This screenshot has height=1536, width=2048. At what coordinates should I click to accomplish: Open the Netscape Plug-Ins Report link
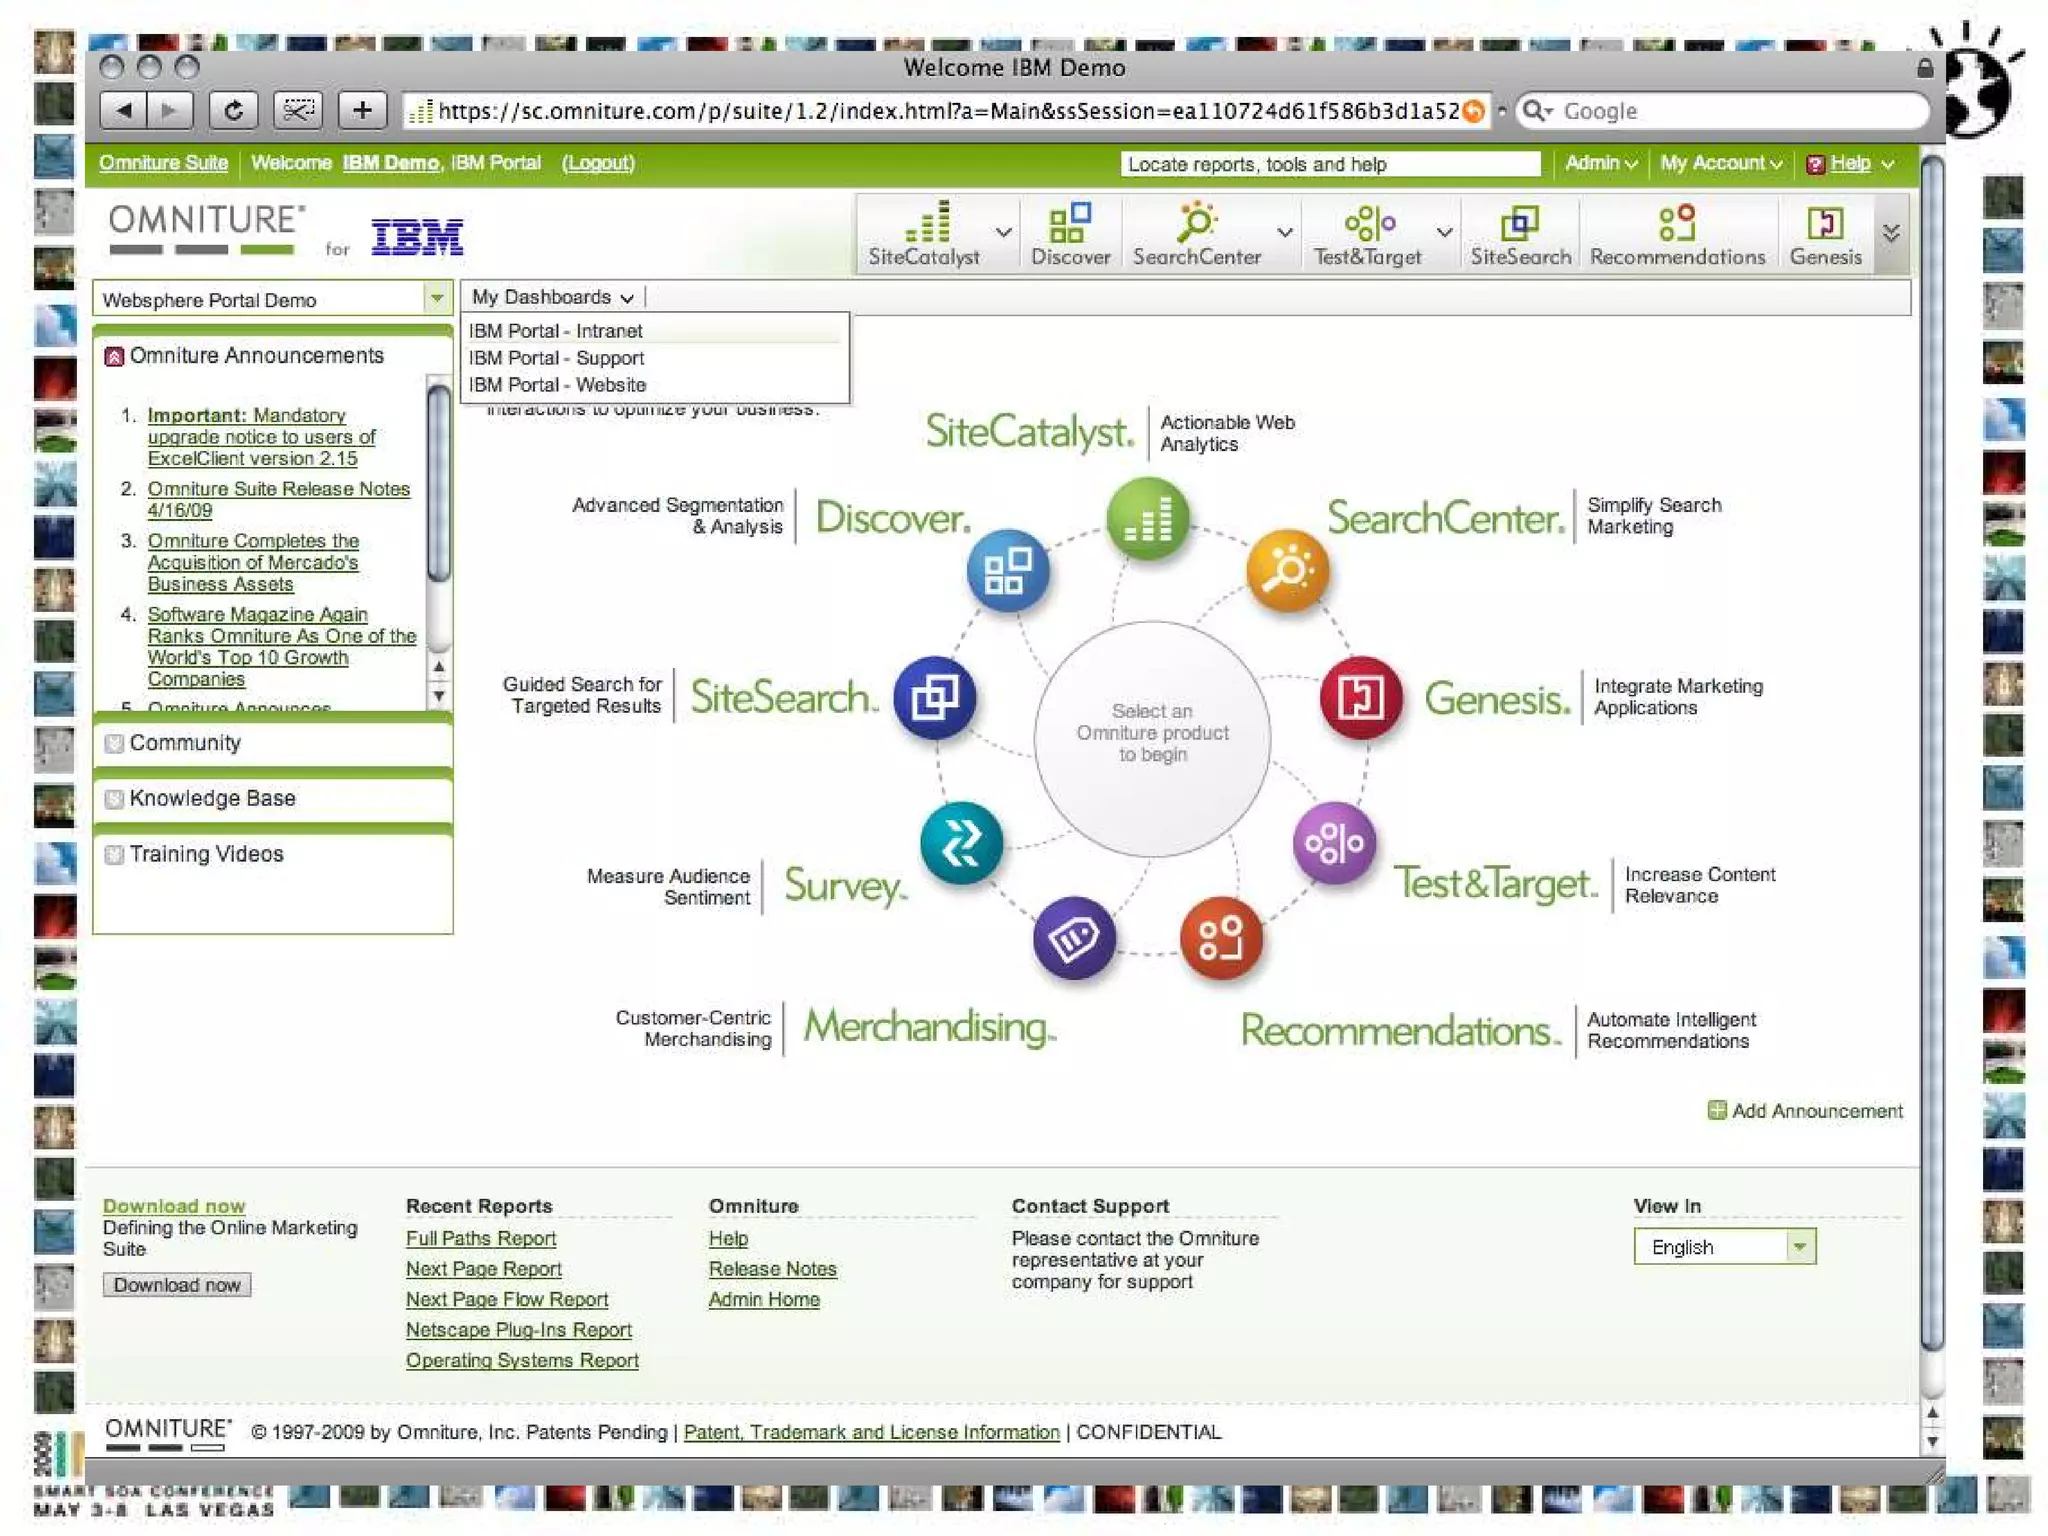click(519, 1330)
